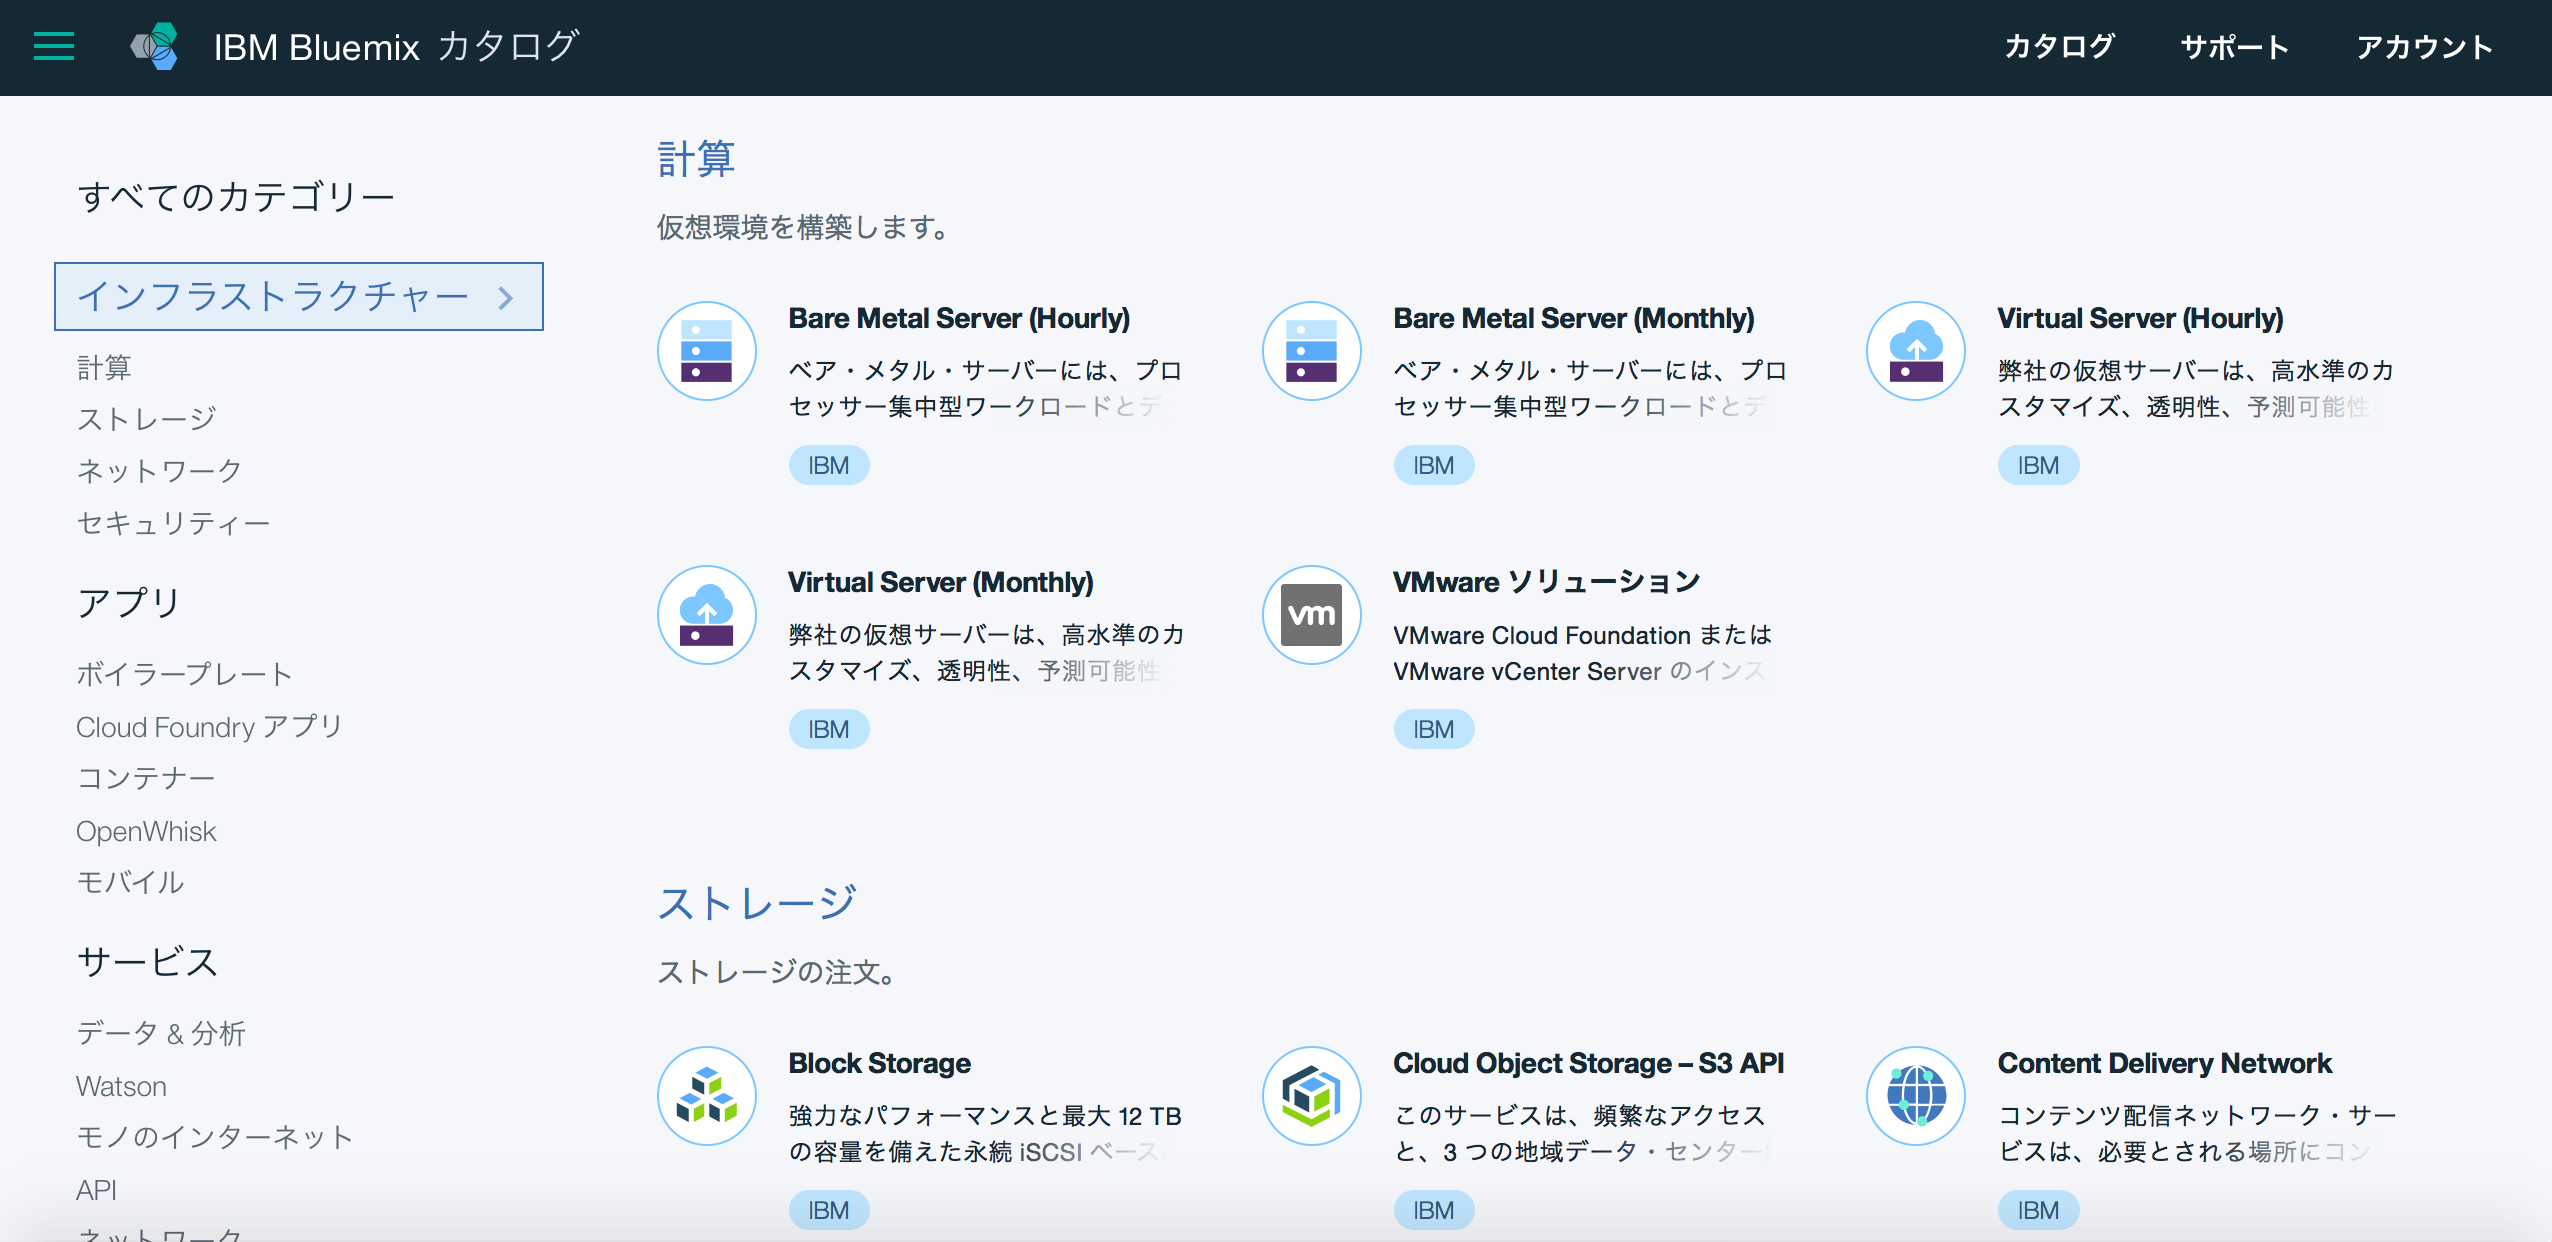Go to Cloud Foundry アプリ in sidebar
This screenshot has width=2552, height=1242.
(x=210, y=727)
